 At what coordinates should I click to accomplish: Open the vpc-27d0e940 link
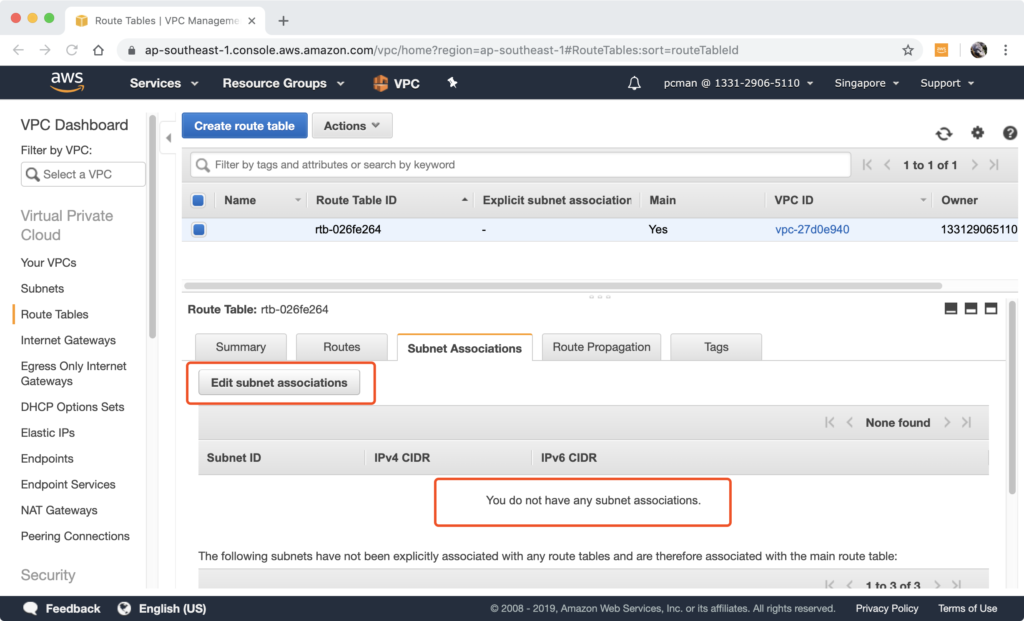coord(812,229)
